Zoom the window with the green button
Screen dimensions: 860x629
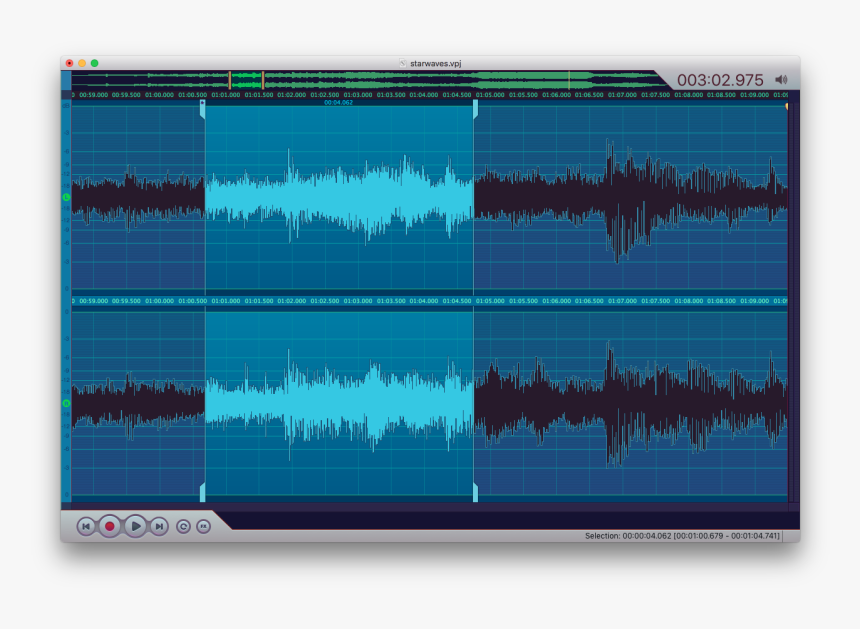pos(94,63)
